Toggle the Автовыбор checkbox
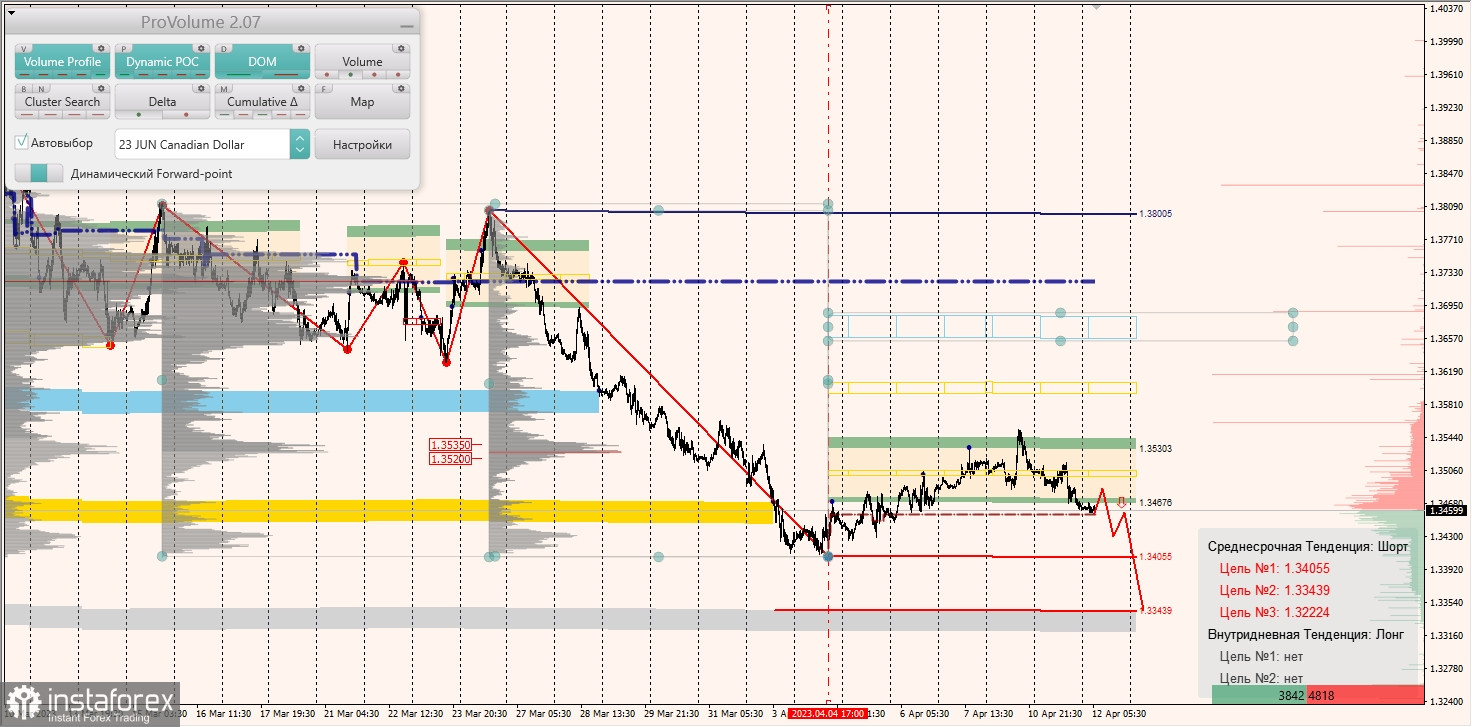This screenshot has width=1472, height=727. click(x=22, y=142)
